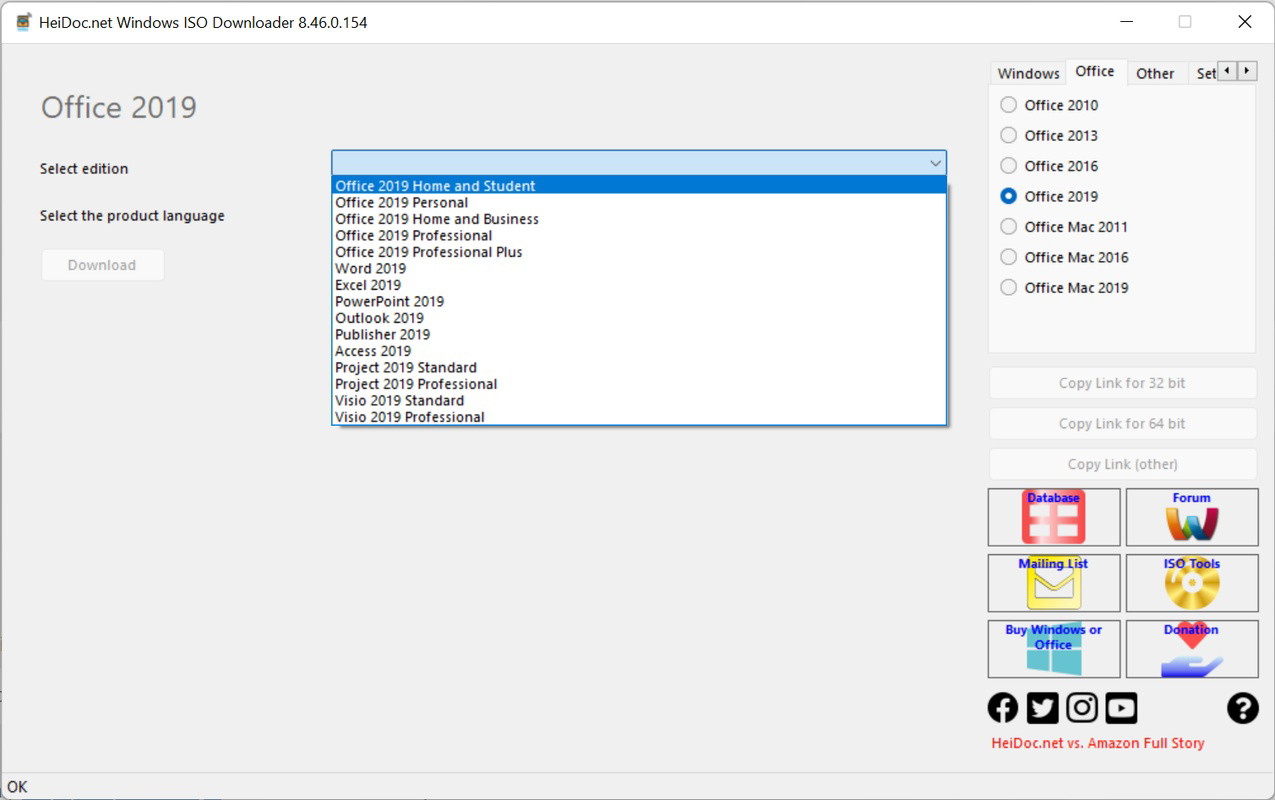The width and height of the screenshot is (1275, 800).
Task: Open HeiDoc.net vs. Amazon Full Story link
Action: tap(1097, 743)
